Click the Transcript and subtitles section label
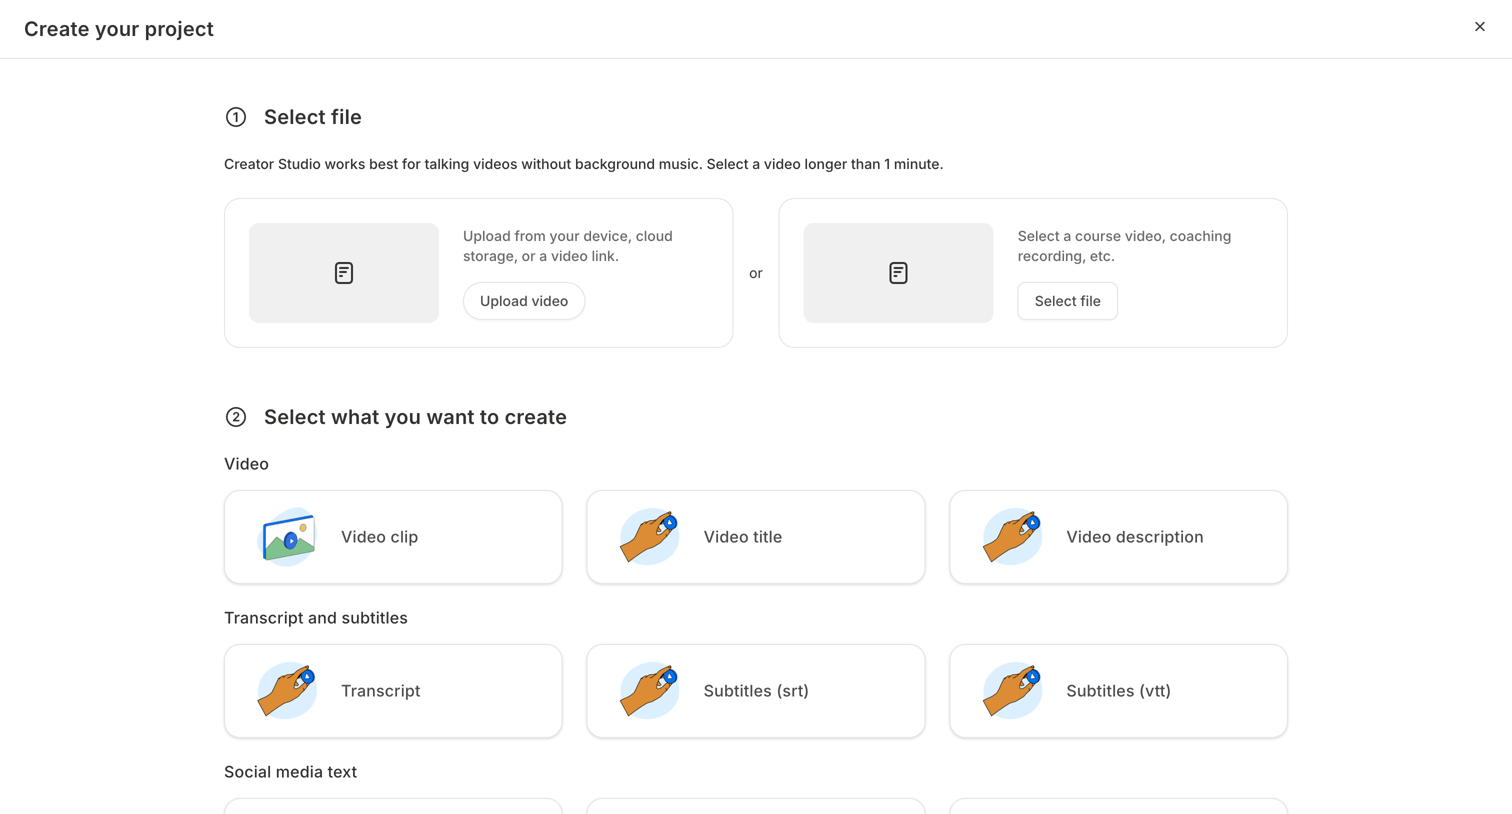 tap(316, 618)
